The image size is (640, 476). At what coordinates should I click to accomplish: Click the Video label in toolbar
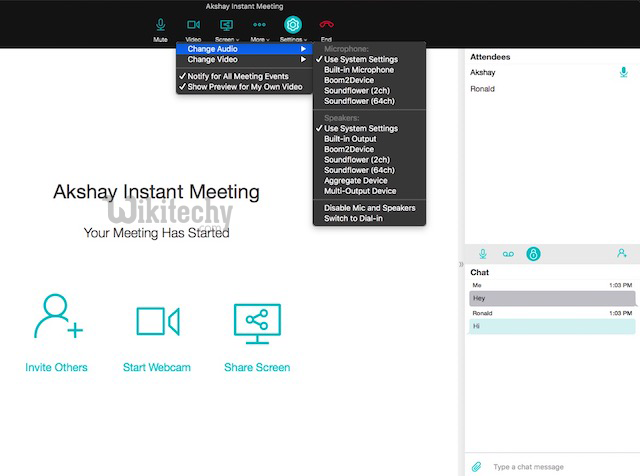193,40
